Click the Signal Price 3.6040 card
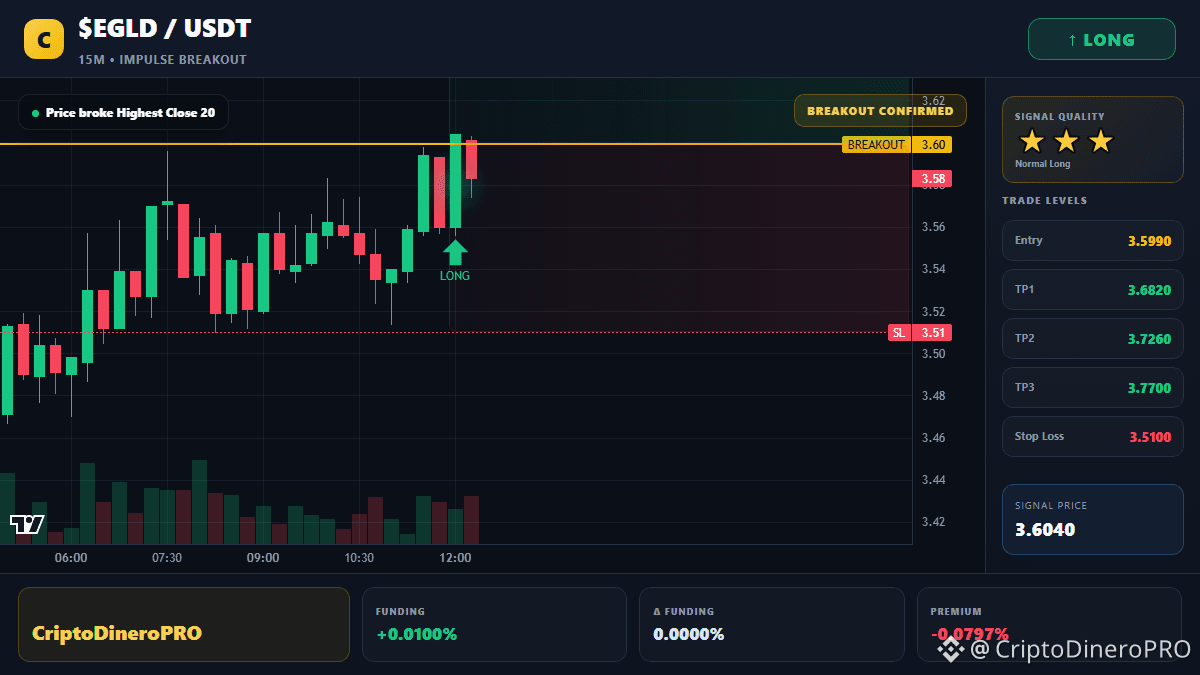Screen dimensions: 1200x675 [x=1092, y=519]
